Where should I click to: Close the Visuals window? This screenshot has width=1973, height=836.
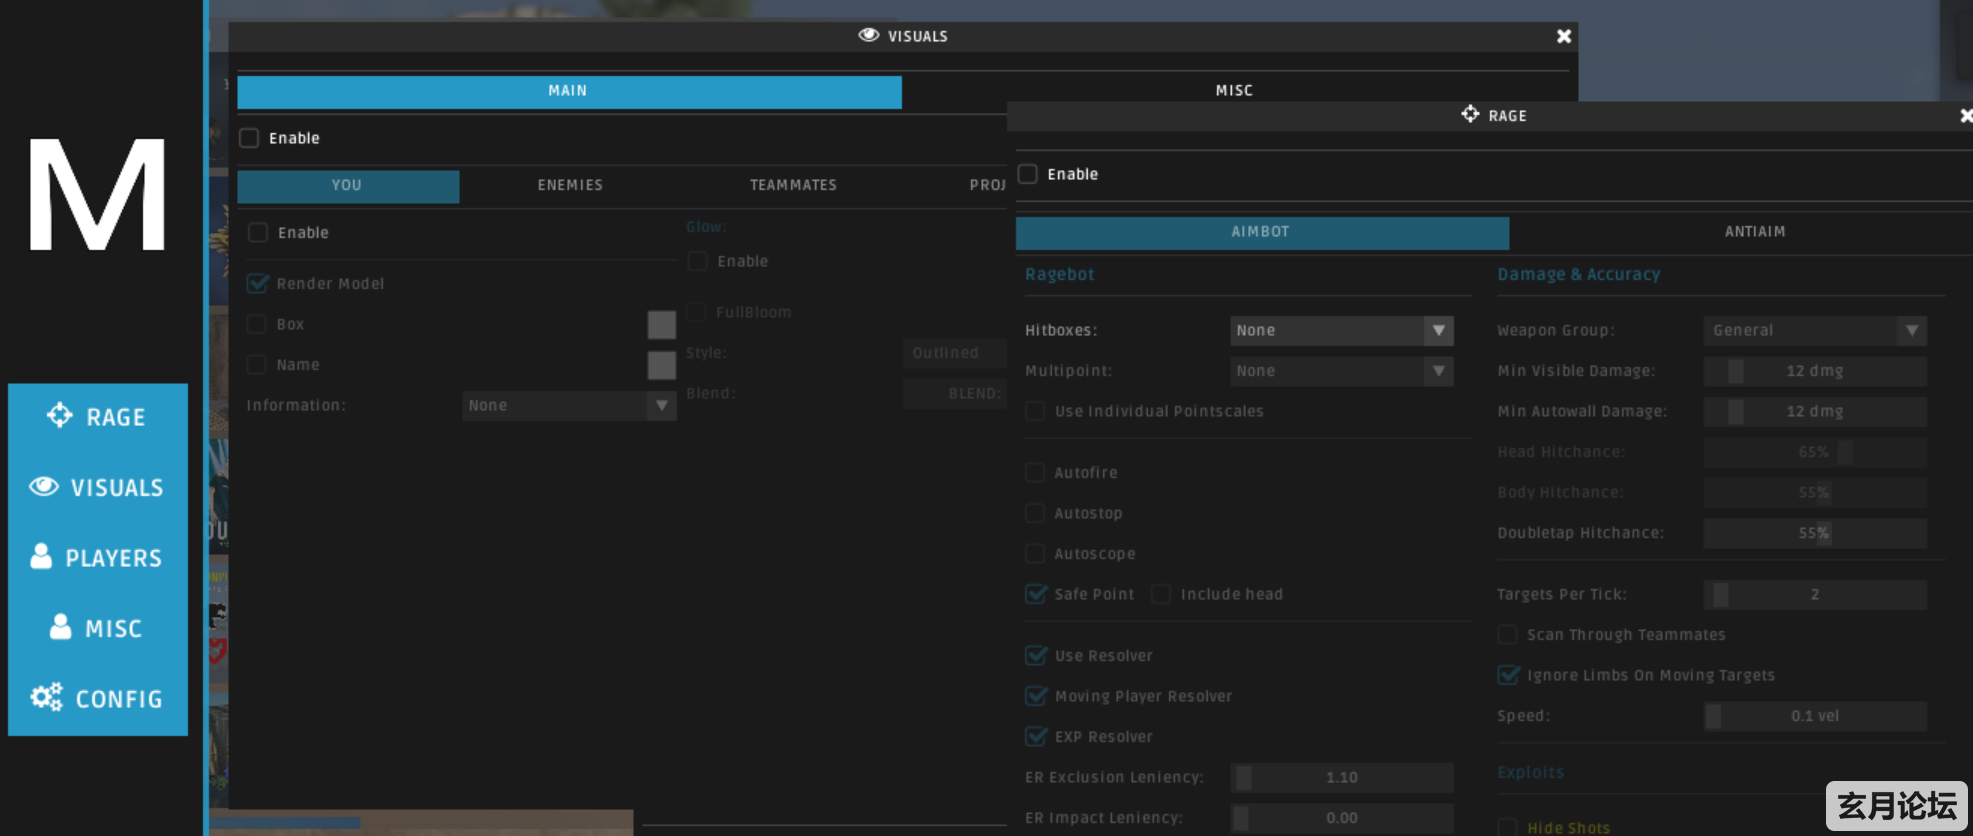(1564, 36)
